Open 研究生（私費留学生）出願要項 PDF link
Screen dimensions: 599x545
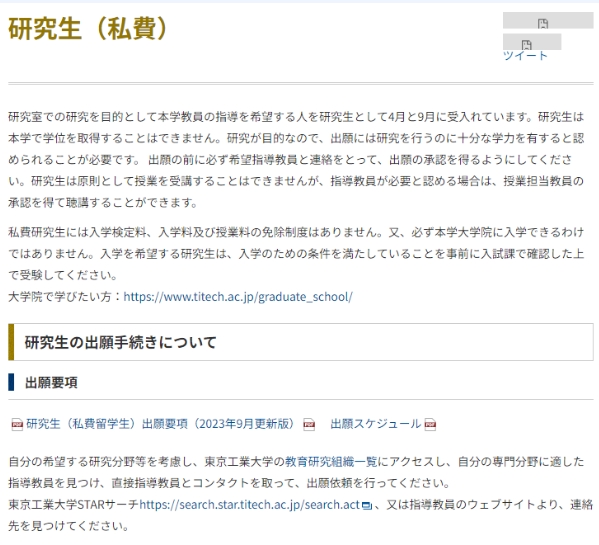click(160, 424)
